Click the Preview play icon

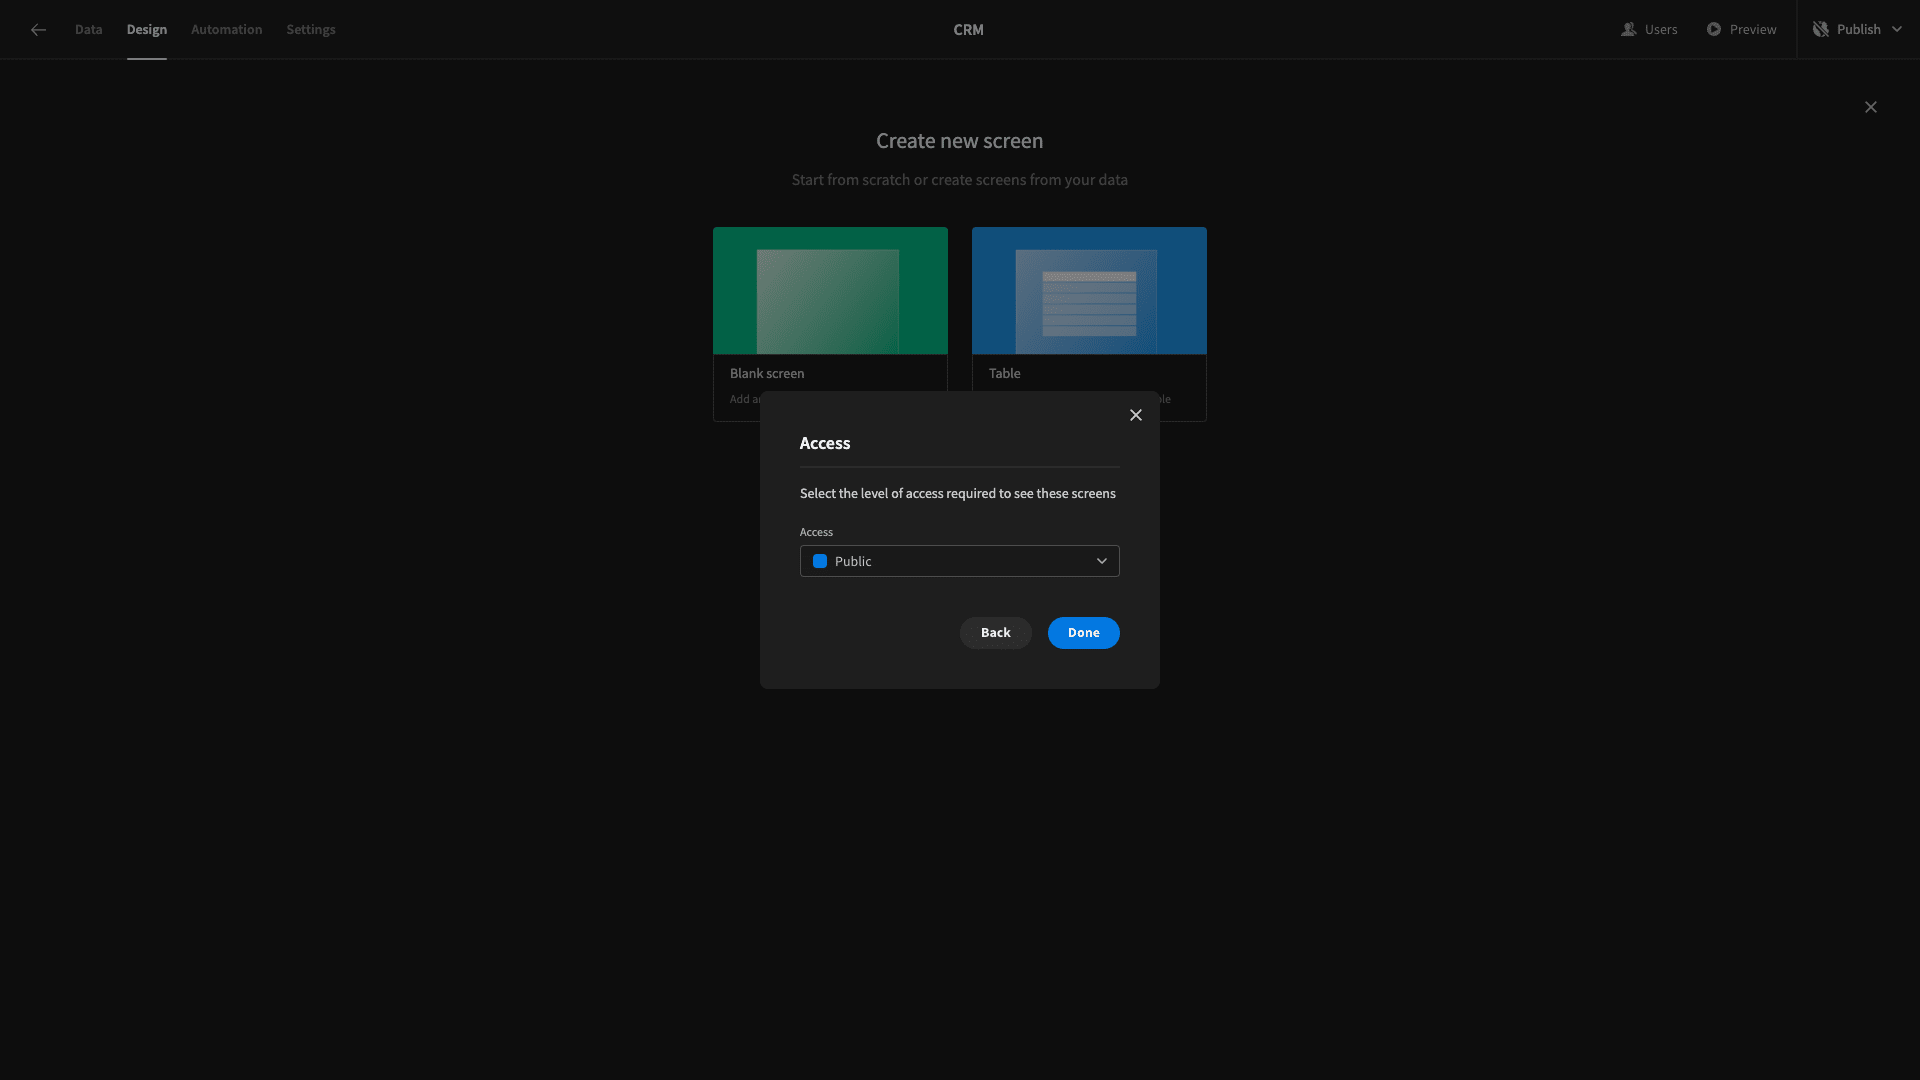pyautogui.click(x=1714, y=30)
